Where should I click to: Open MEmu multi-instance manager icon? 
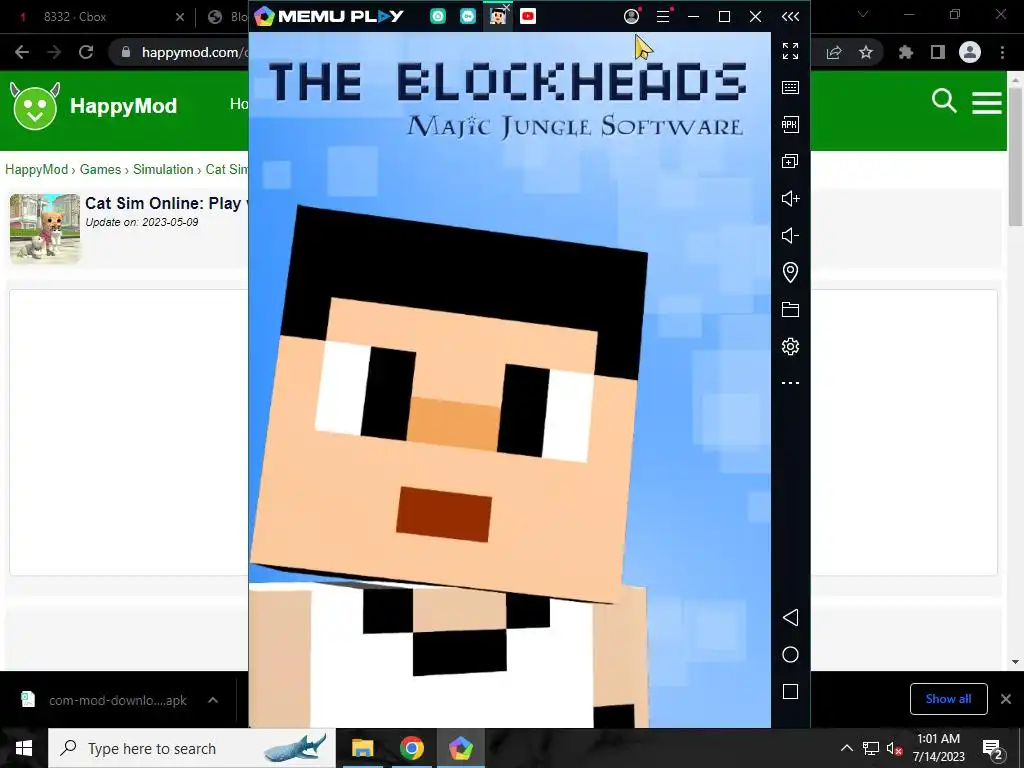[x=790, y=161]
